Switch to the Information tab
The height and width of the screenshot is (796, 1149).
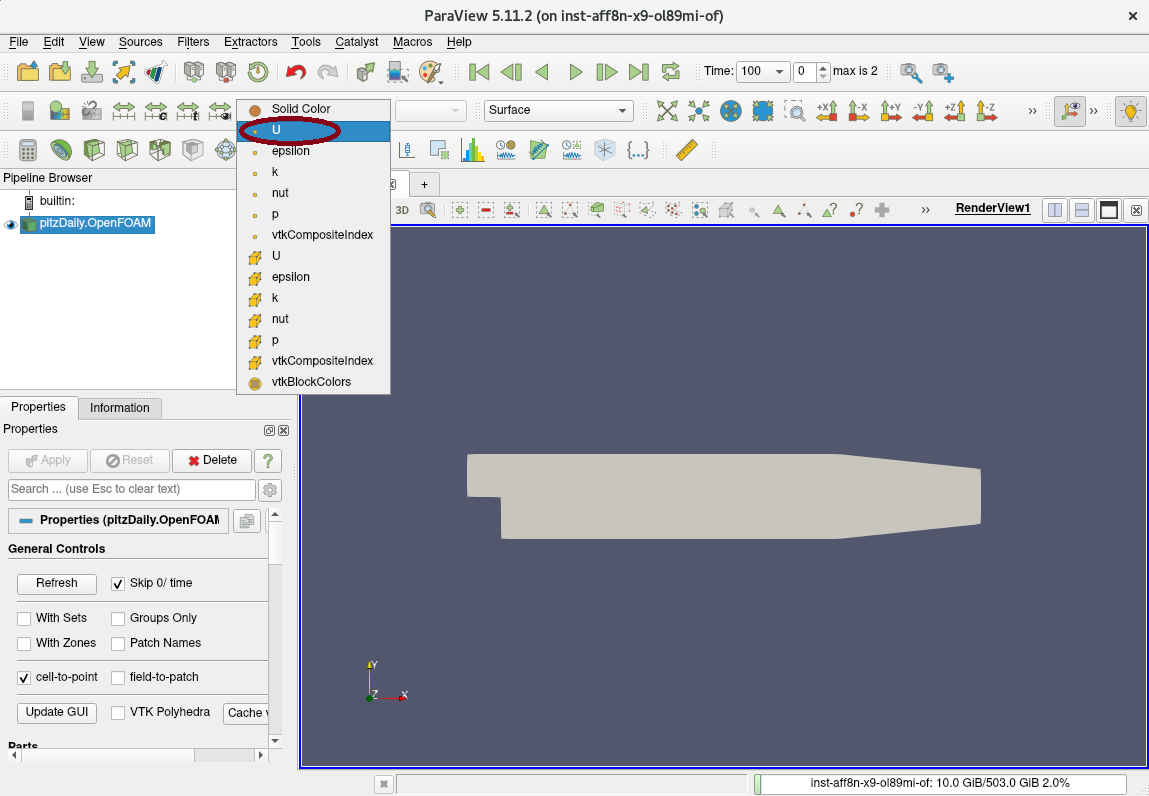click(119, 408)
